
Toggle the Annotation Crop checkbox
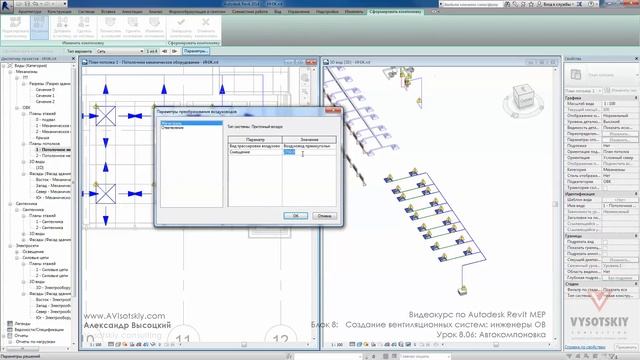point(605,253)
